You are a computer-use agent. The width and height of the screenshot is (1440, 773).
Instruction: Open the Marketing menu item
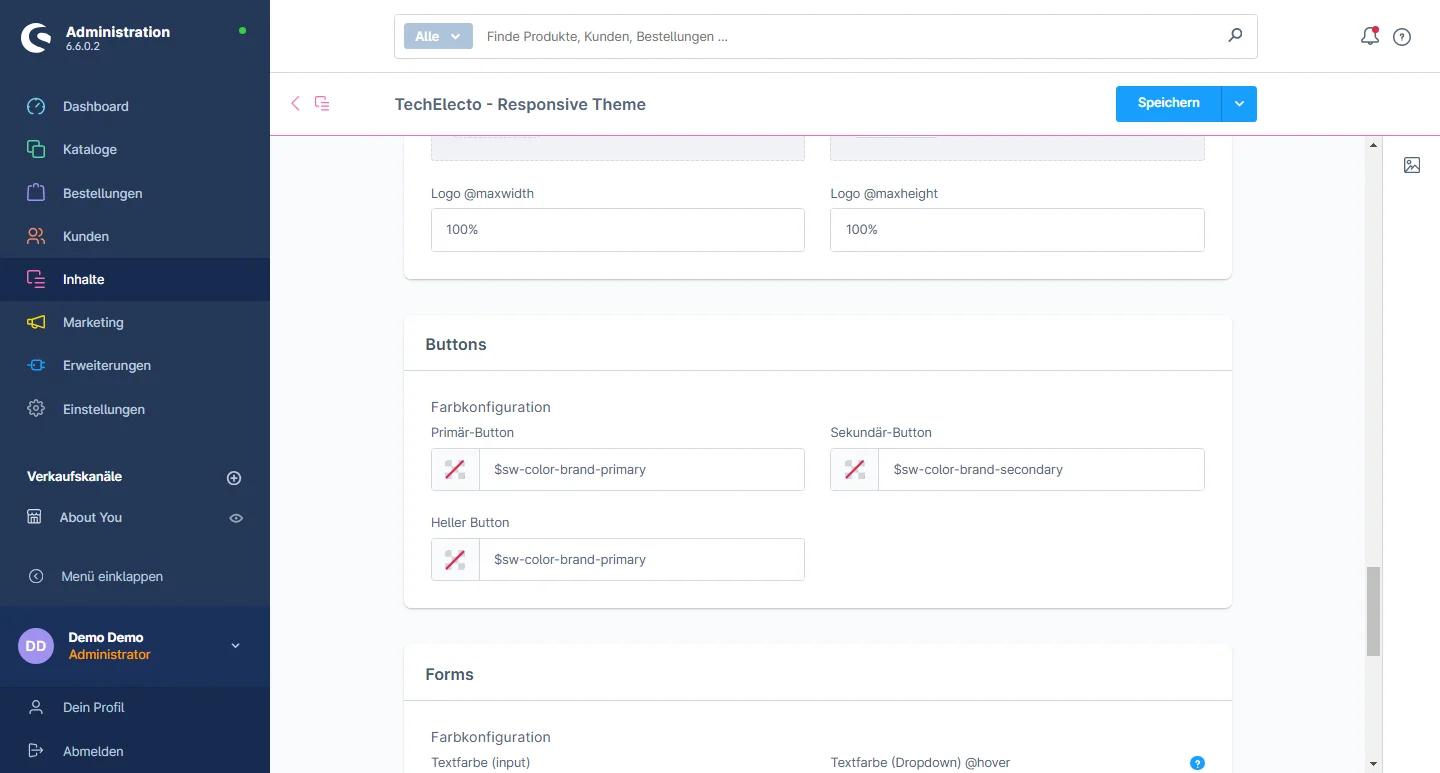(x=93, y=322)
